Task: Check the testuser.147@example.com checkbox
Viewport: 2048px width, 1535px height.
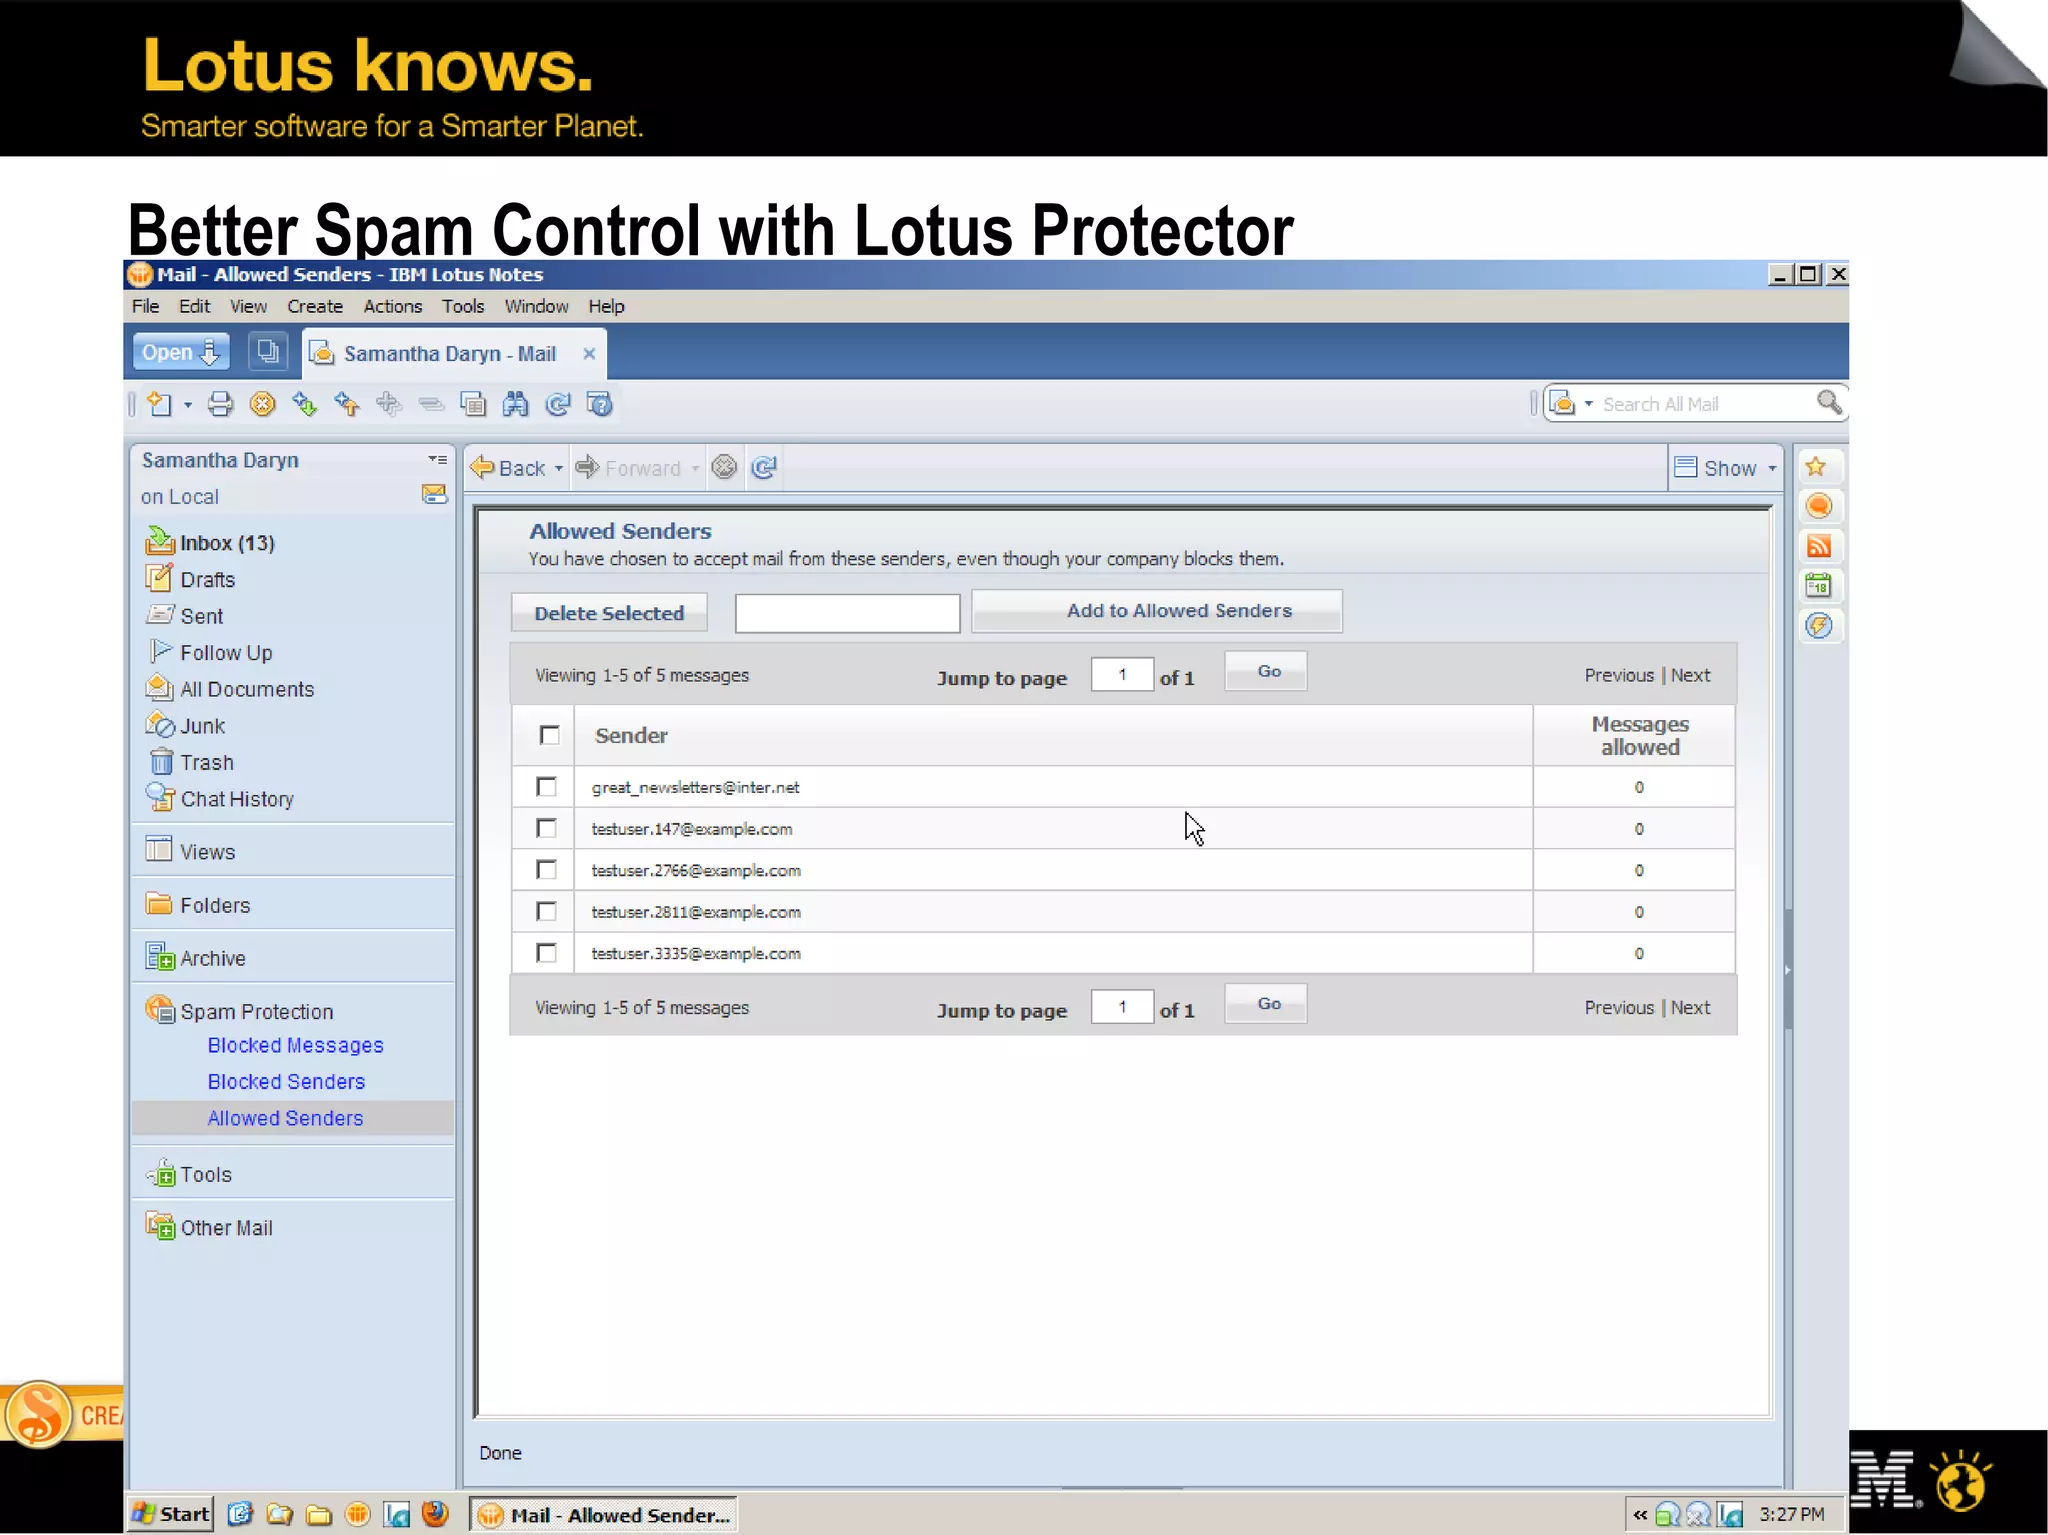Action: [546, 829]
